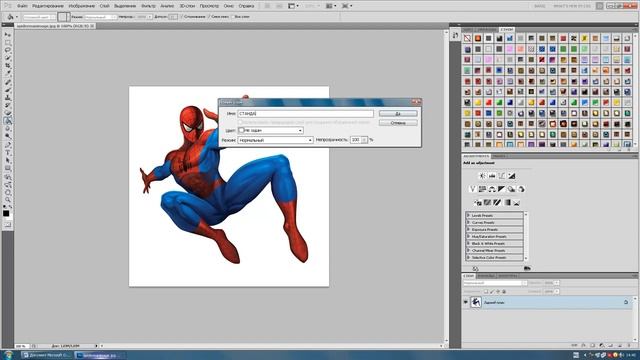640x360 pixels.
Task: Open the Редактирование menu
Action: click(48, 6)
